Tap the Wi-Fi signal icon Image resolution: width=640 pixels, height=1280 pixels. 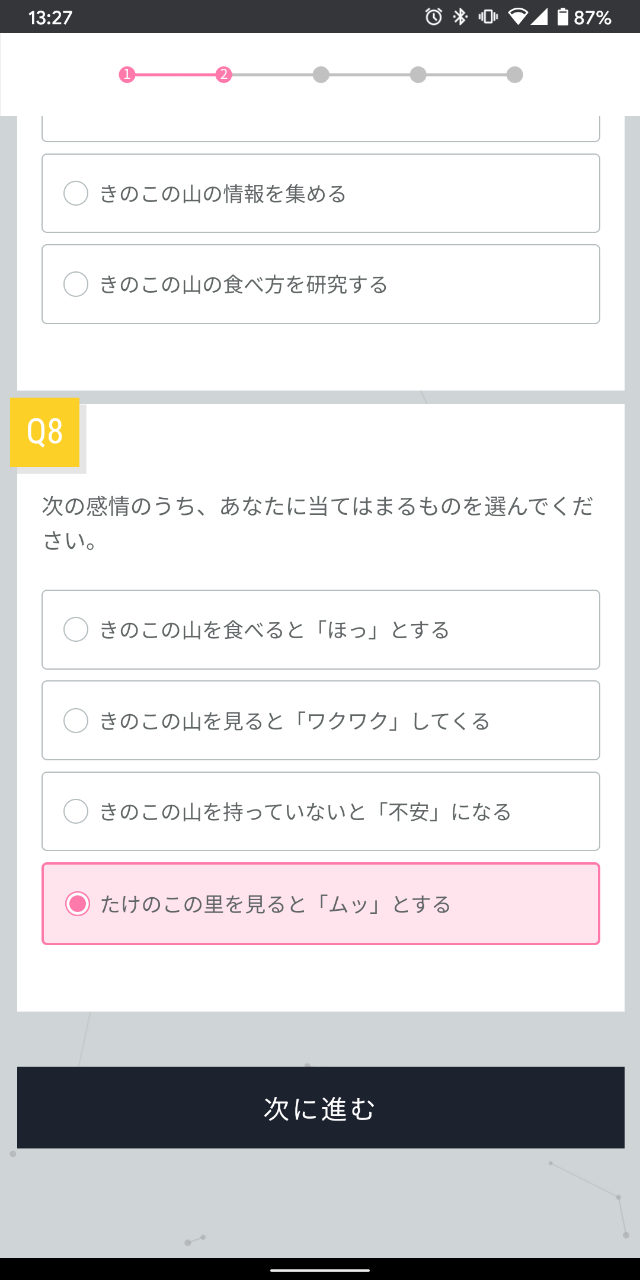pos(517,17)
